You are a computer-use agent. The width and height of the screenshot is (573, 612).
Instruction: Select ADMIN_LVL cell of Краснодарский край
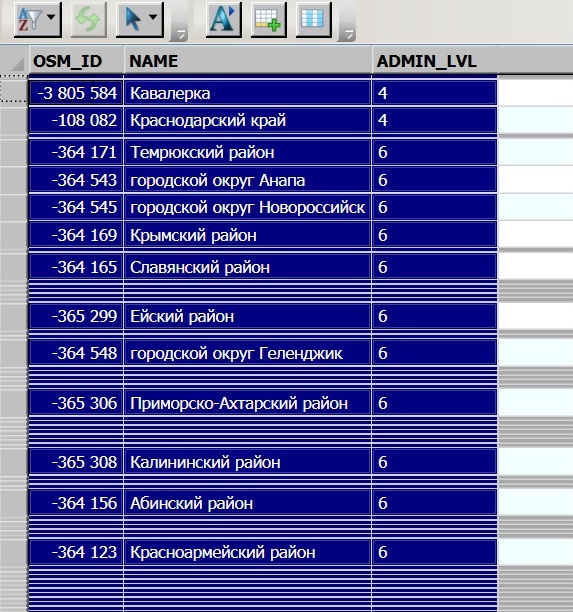tap(434, 120)
